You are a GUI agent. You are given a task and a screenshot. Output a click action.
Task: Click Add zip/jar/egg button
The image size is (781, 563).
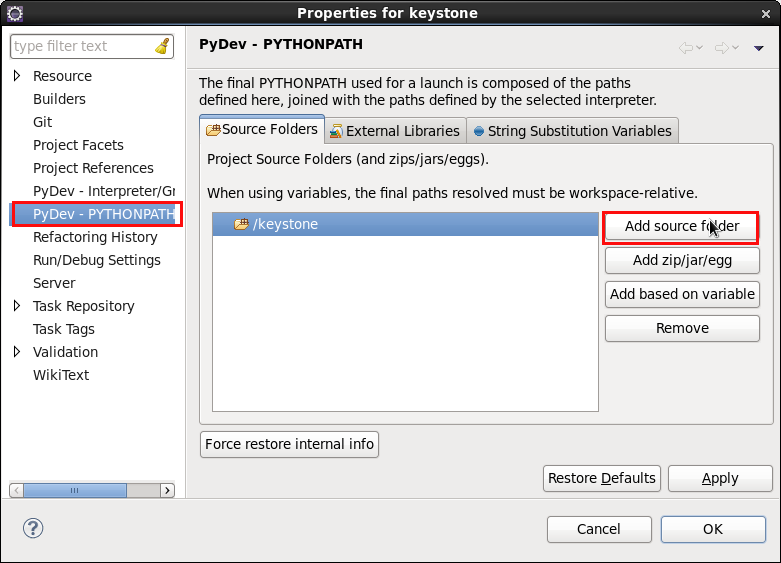(682, 260)
